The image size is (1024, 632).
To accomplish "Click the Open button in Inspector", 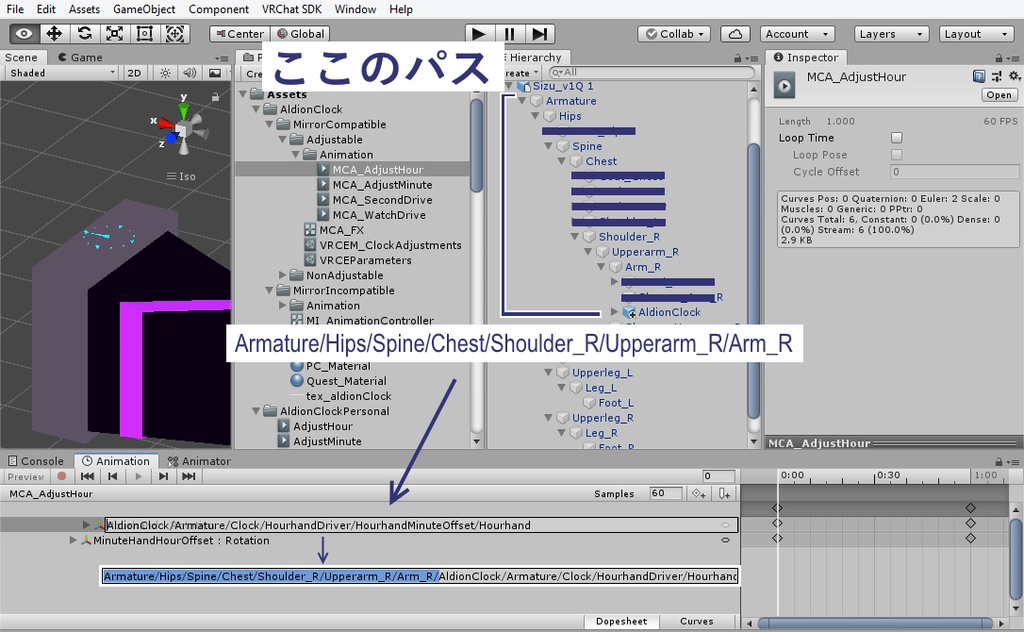I will click(x=999, y=95).
